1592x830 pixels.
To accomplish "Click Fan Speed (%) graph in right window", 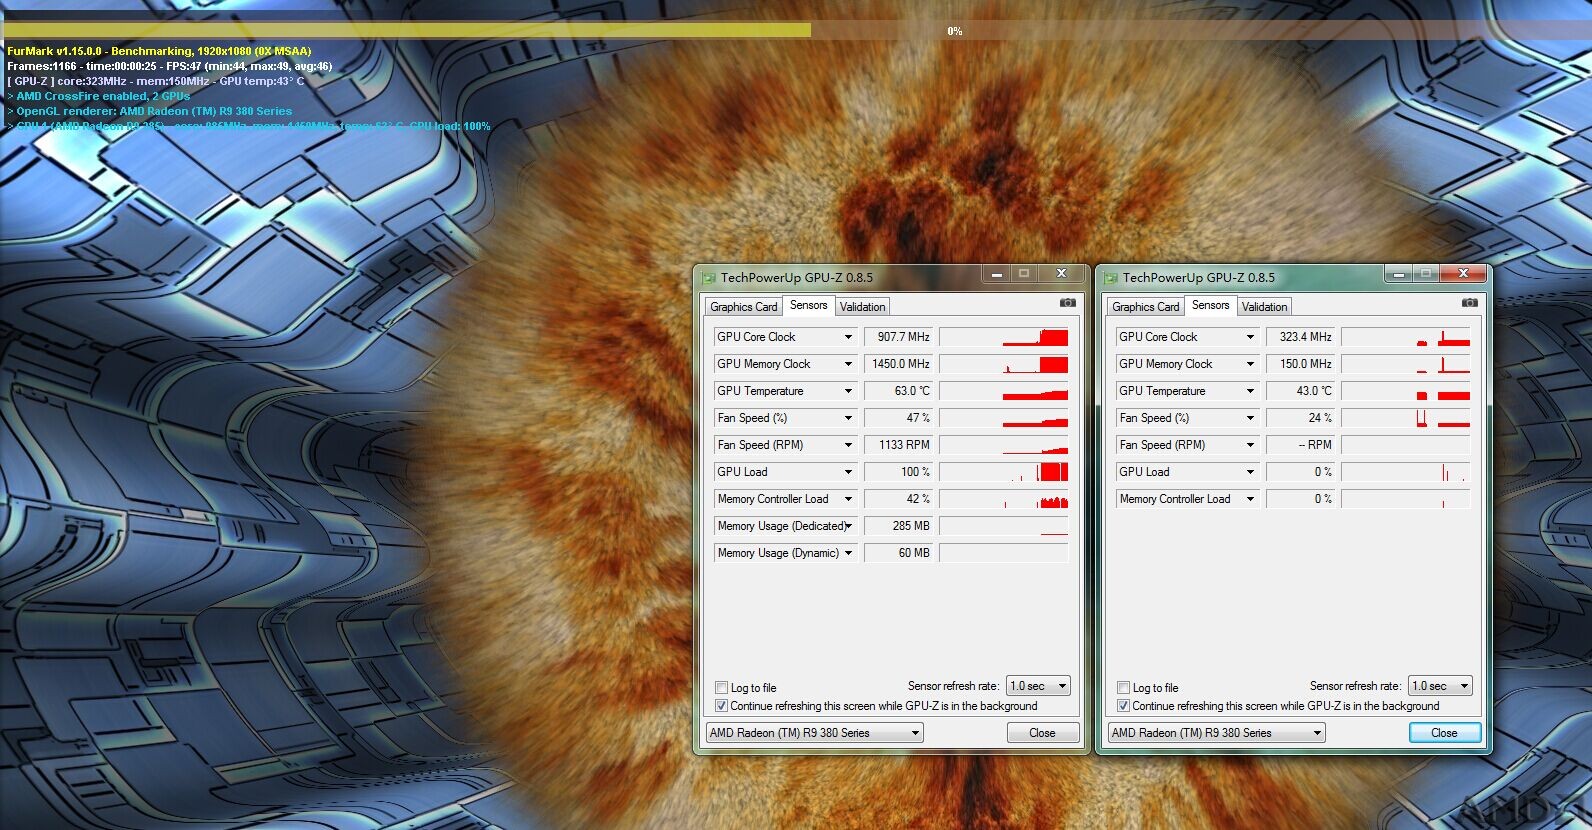I will pos(1406,418).
